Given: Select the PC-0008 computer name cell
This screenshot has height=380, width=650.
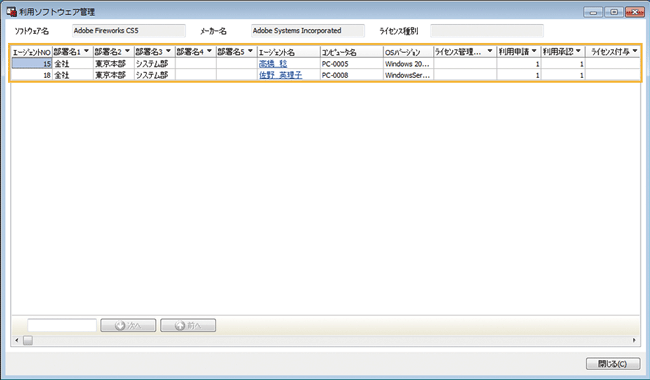Looking at the screenshot, I should pyautogui.click(x=352, y=75).
